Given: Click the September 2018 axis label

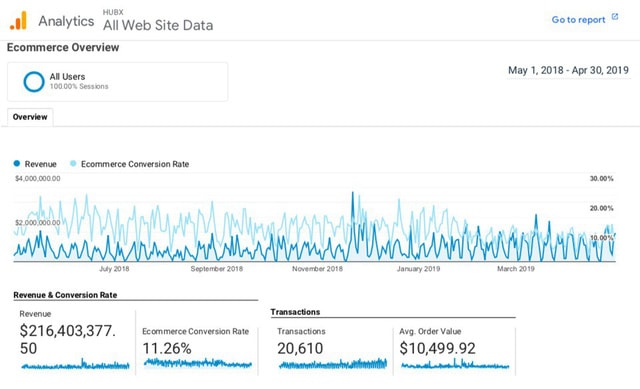Looking at the screenshot, I should (x=217, y=269).
